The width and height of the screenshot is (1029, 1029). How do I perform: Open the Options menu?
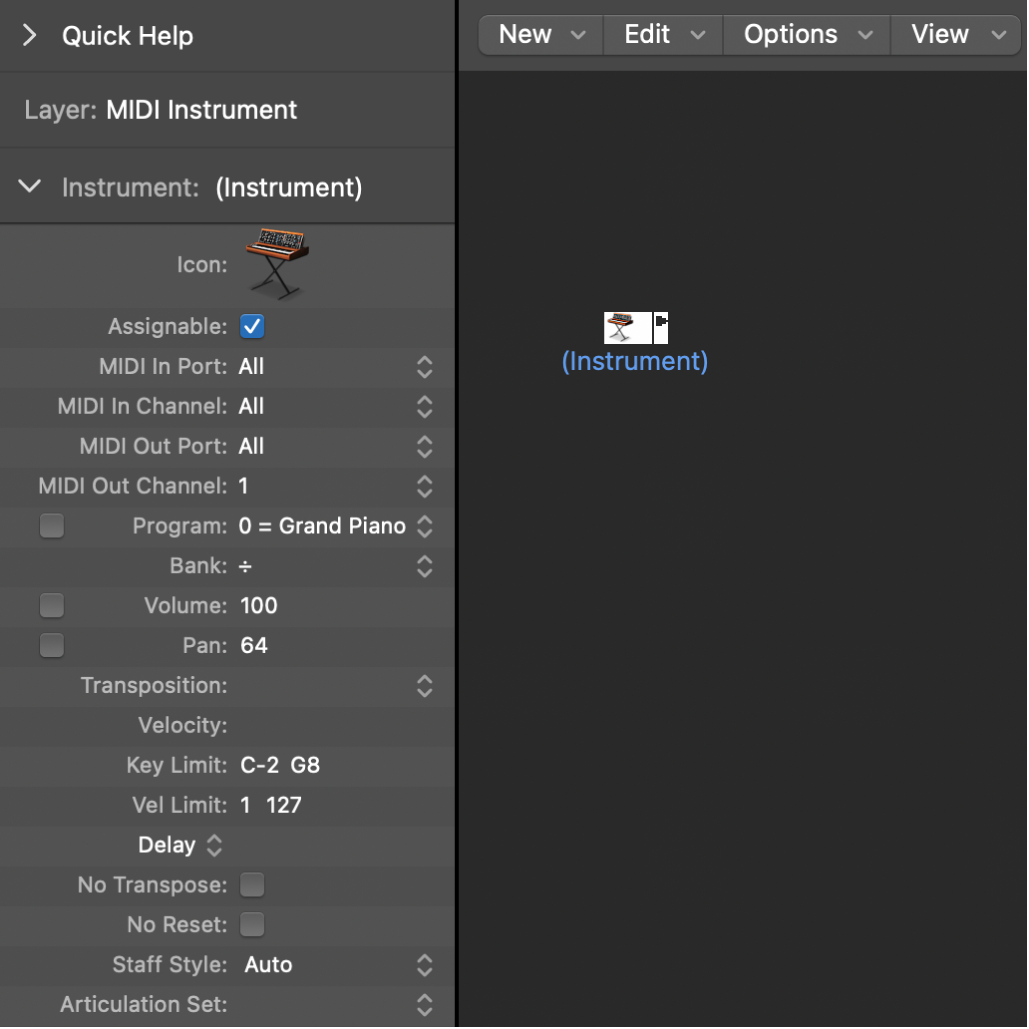point(805,34)
